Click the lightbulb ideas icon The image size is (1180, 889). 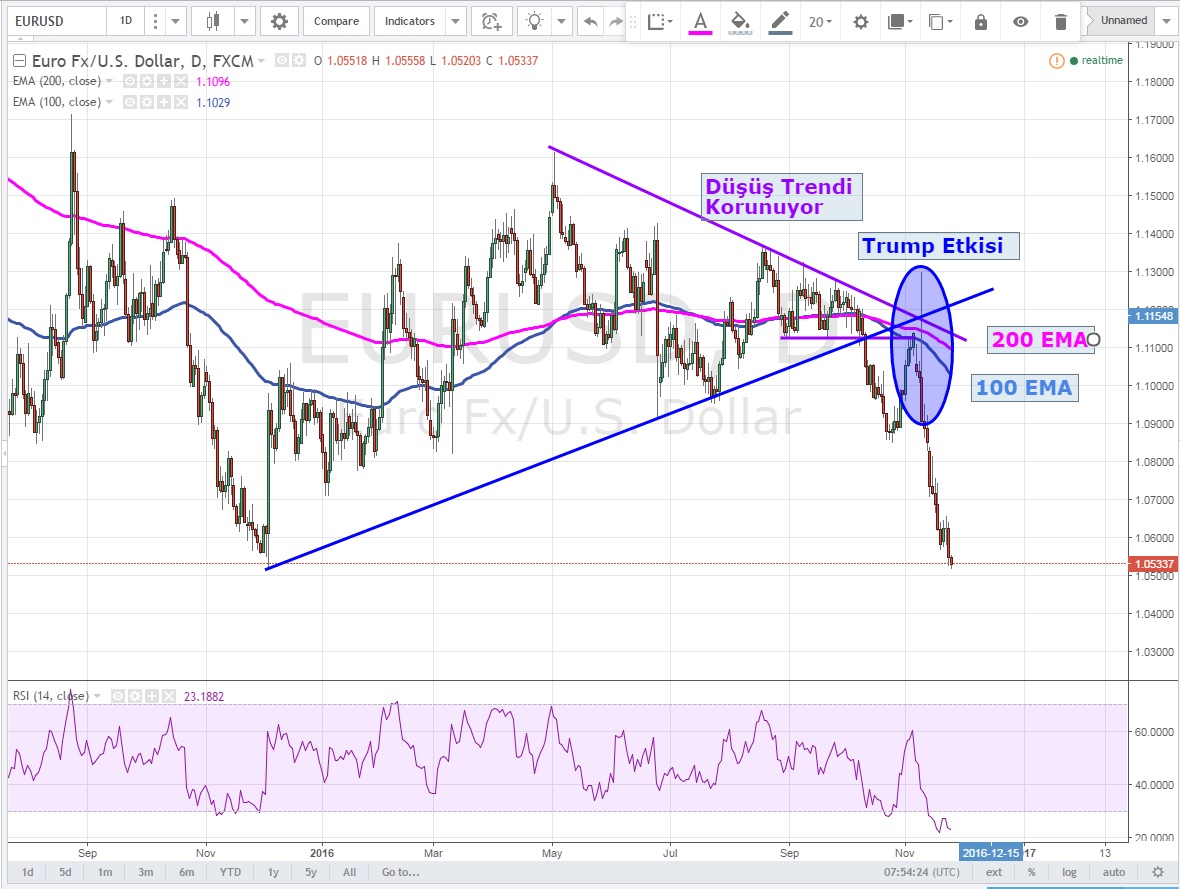(537, 21)
